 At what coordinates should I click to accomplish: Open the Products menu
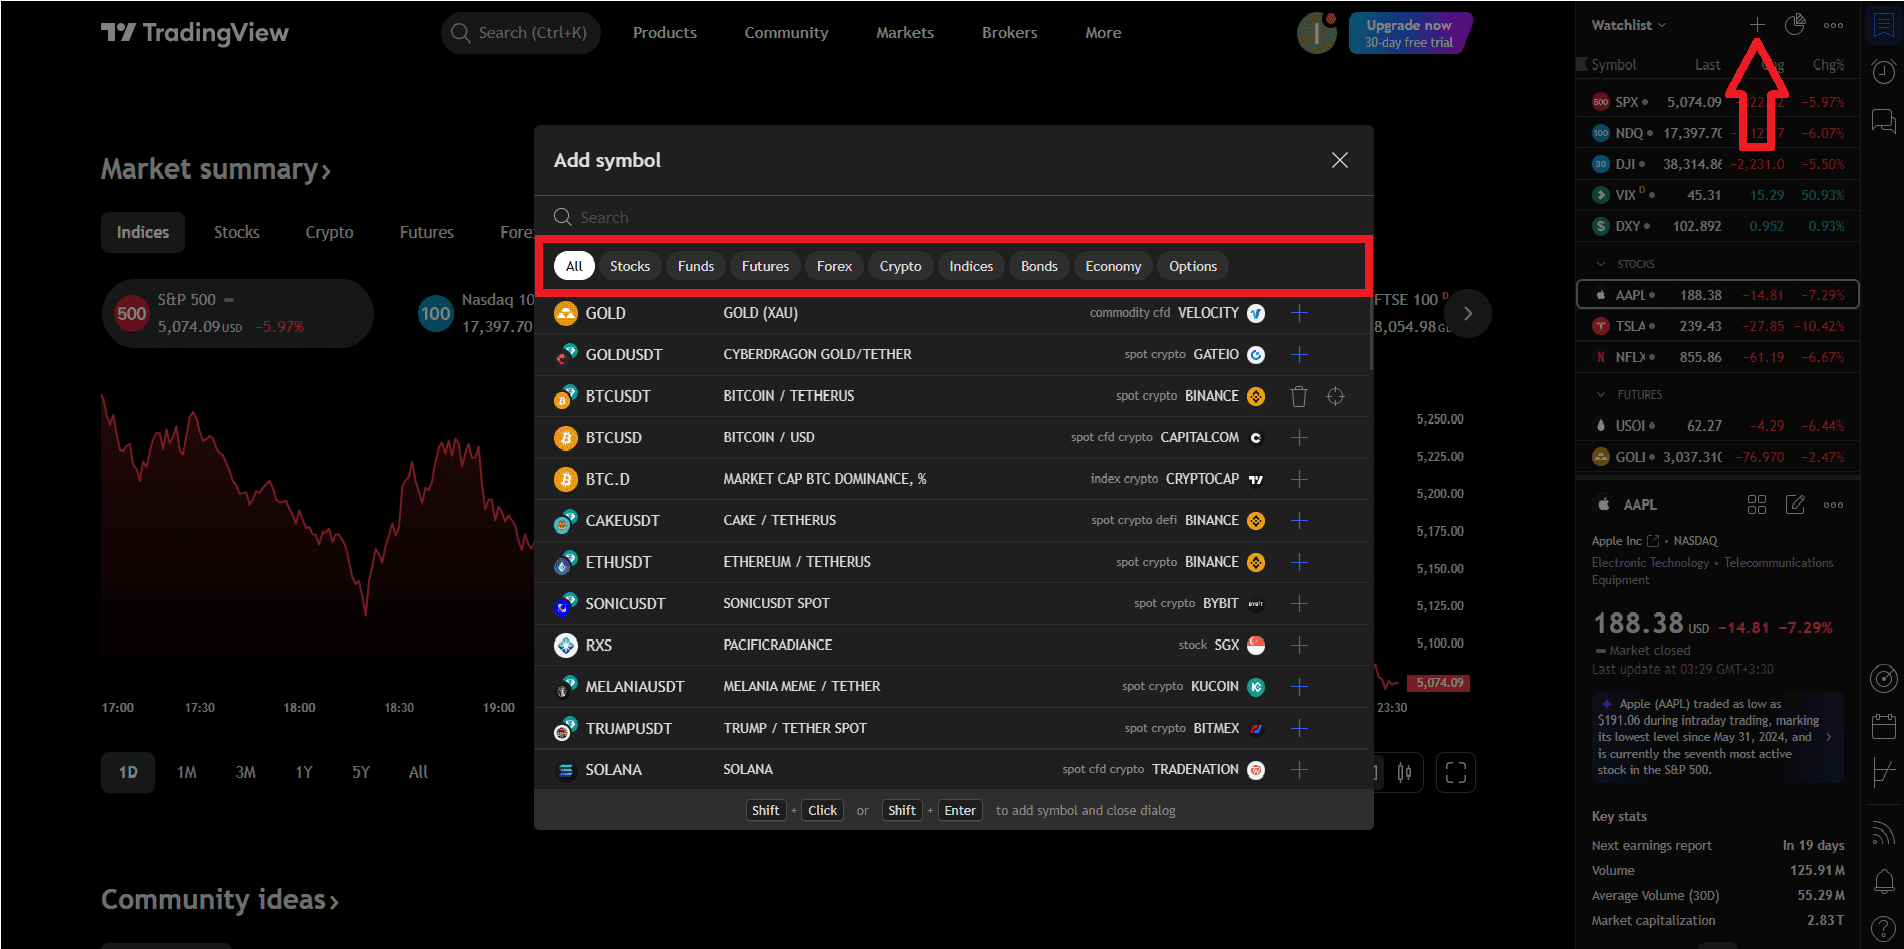(x=665, y=33)
